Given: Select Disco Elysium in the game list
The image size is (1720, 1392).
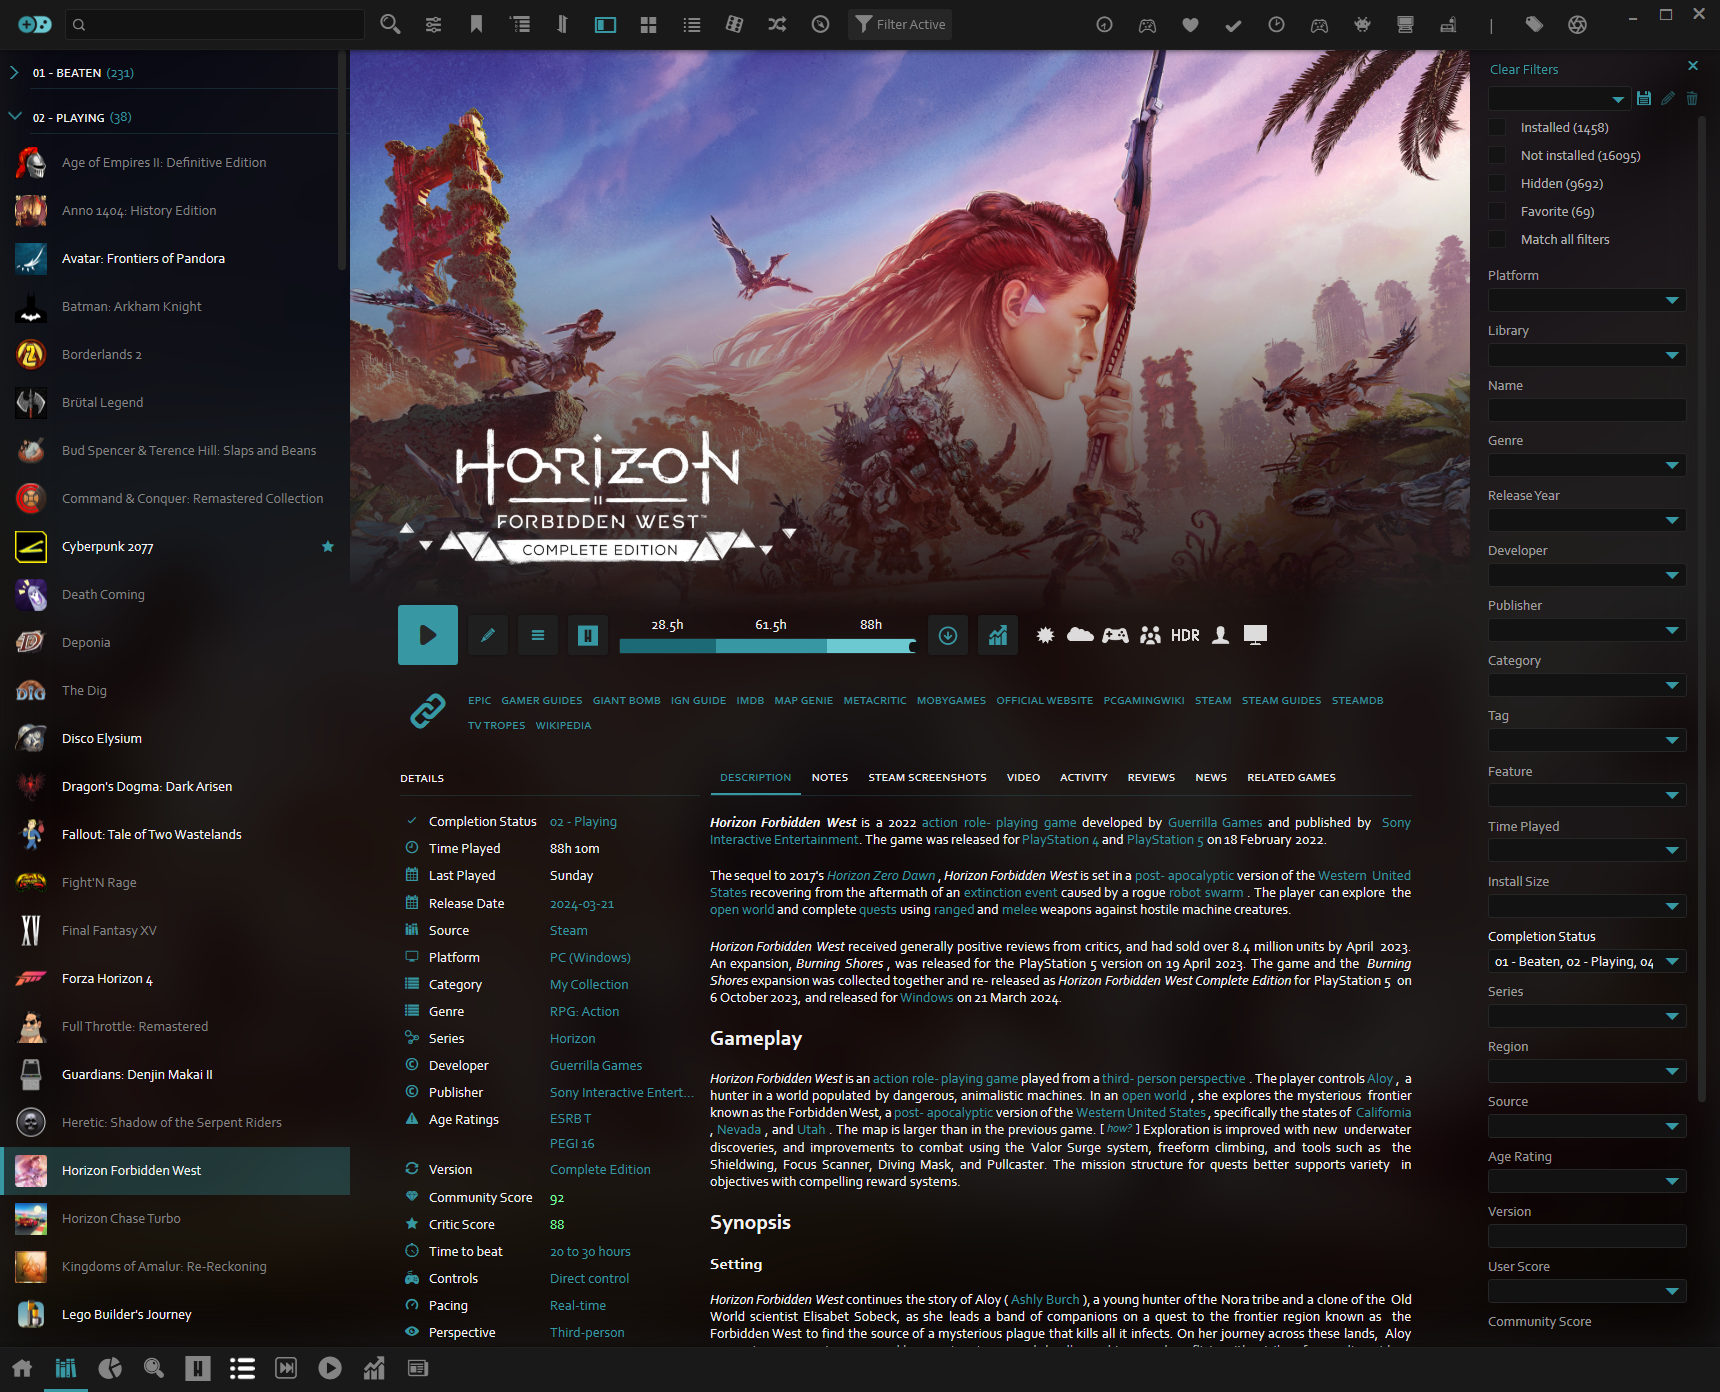Looking at the screenshot, I should (x=175, y=739).
